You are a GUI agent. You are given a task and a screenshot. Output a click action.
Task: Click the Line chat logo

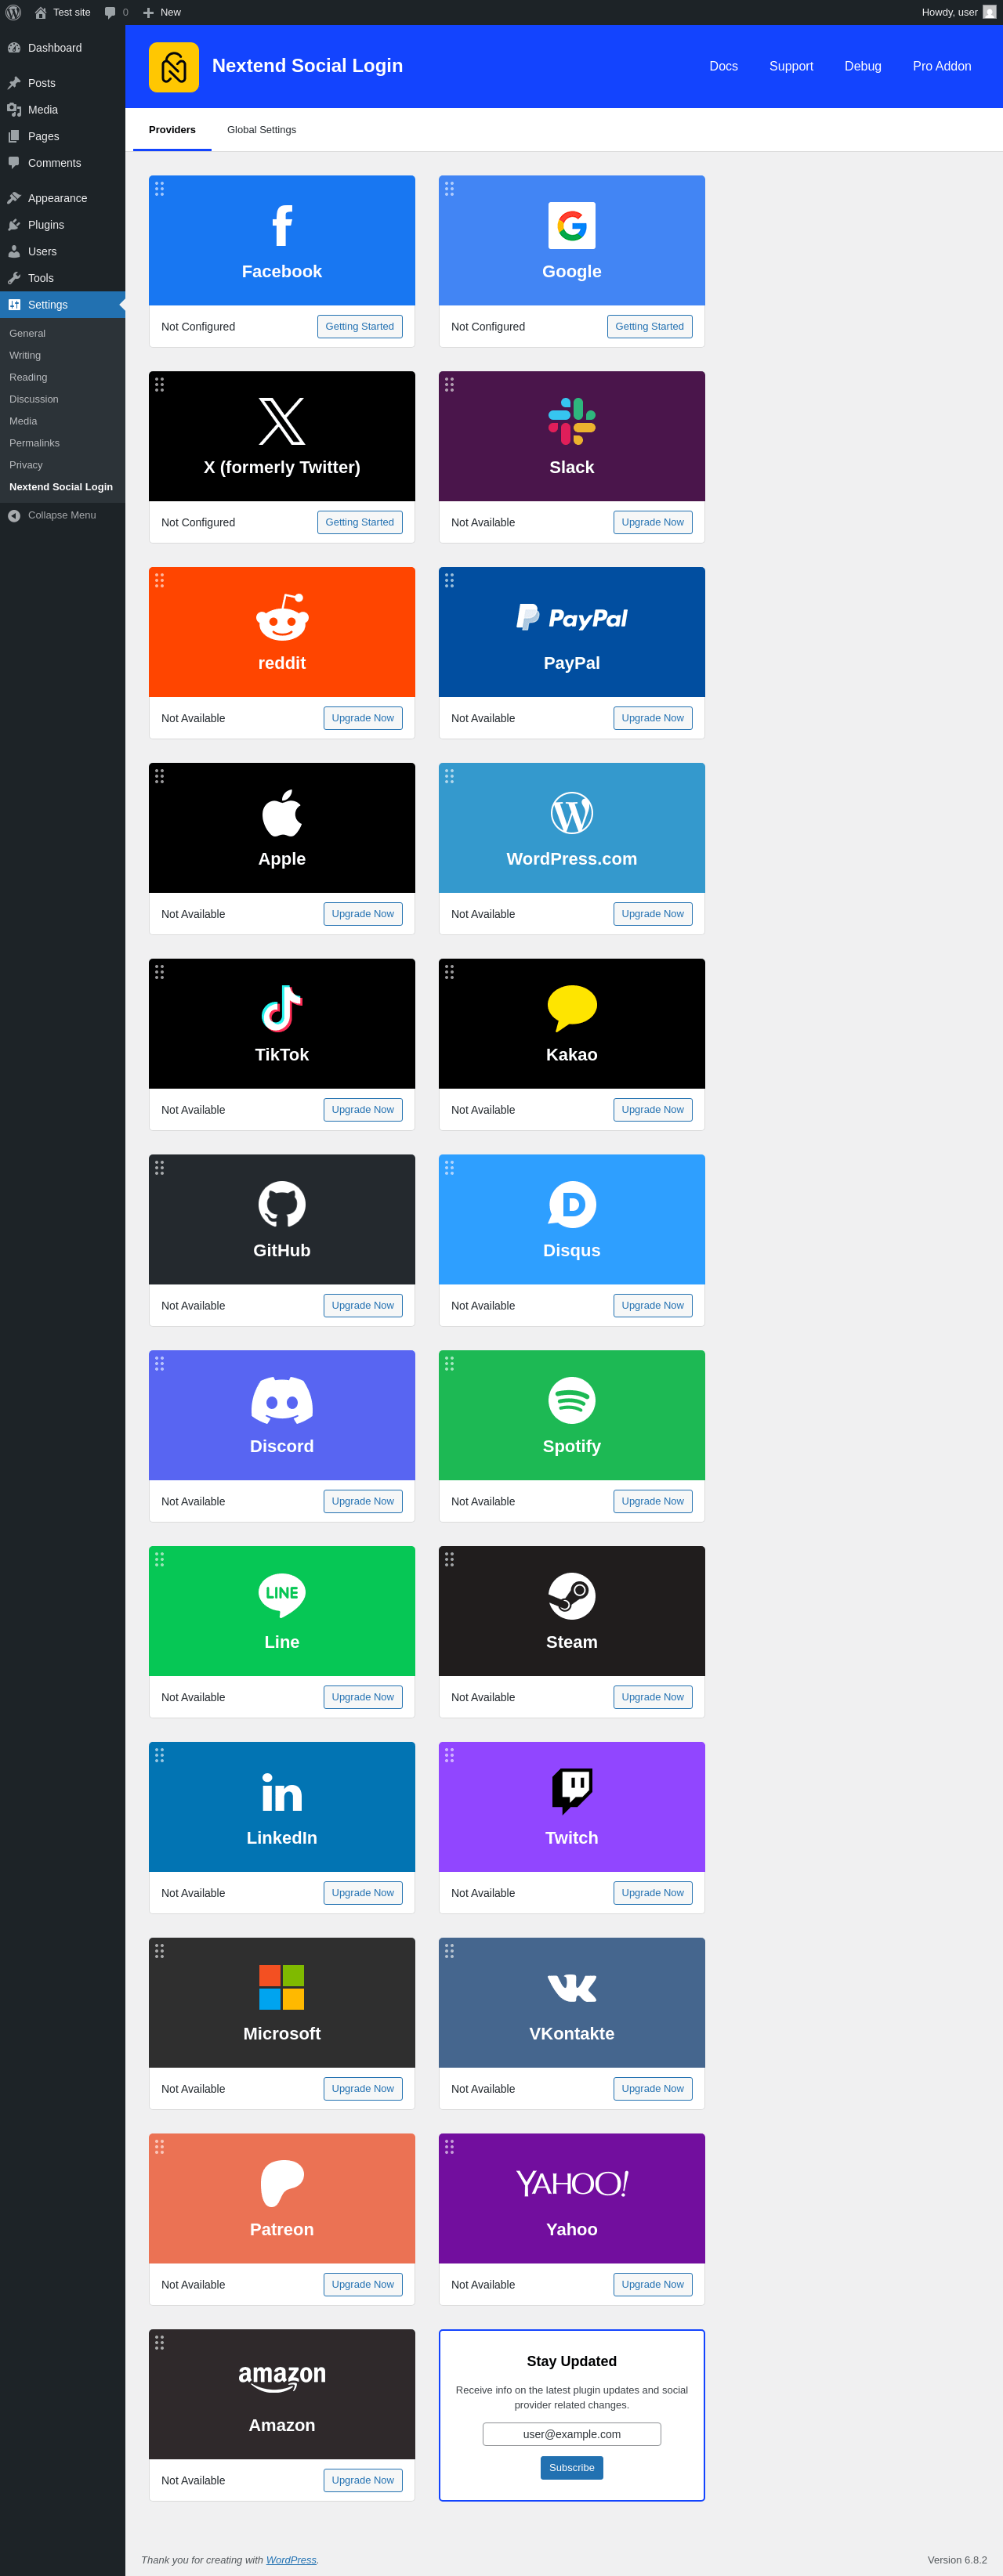[x=282, y=1596]
